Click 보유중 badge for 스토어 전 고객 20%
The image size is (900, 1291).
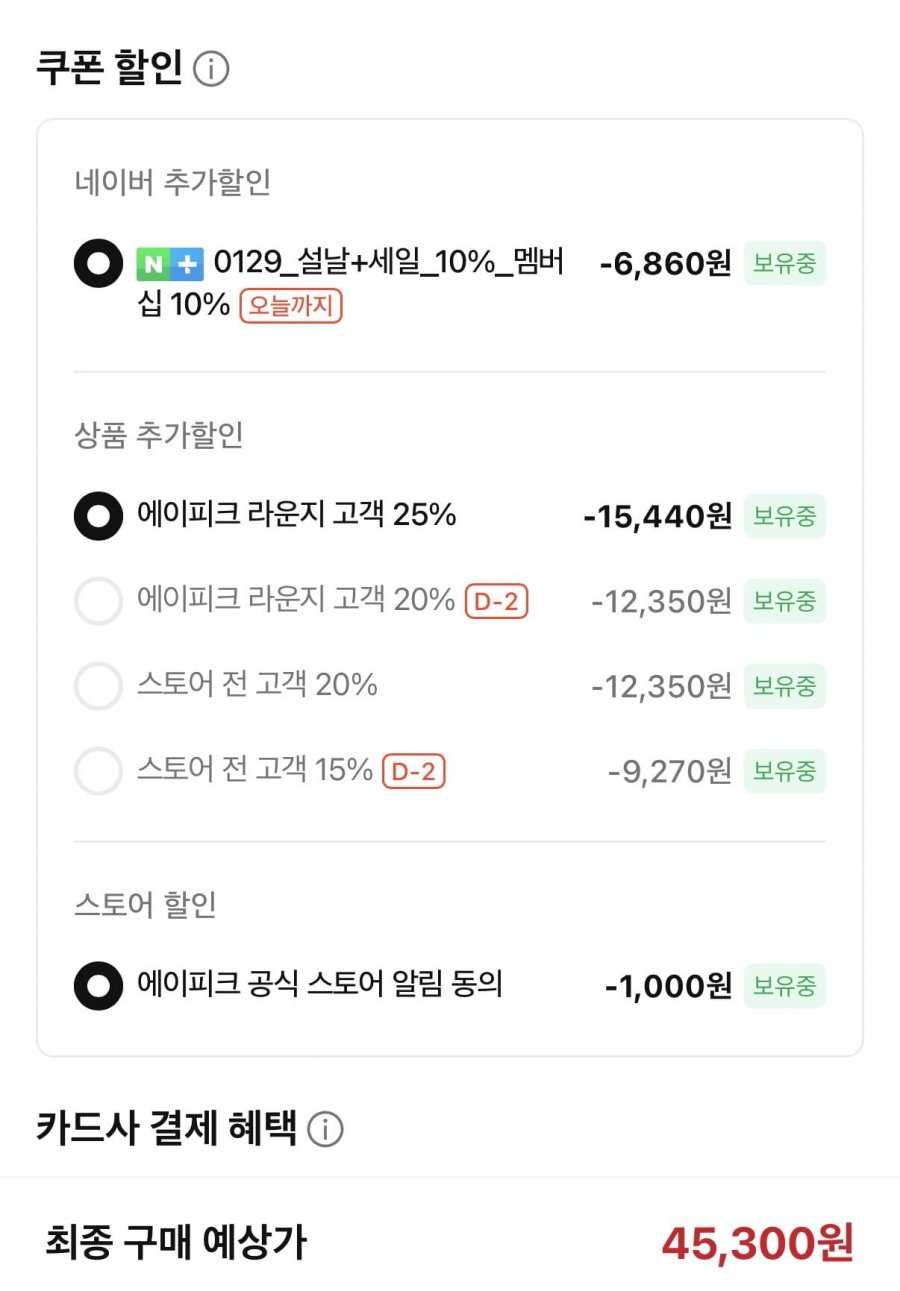(x=784, y=686)
